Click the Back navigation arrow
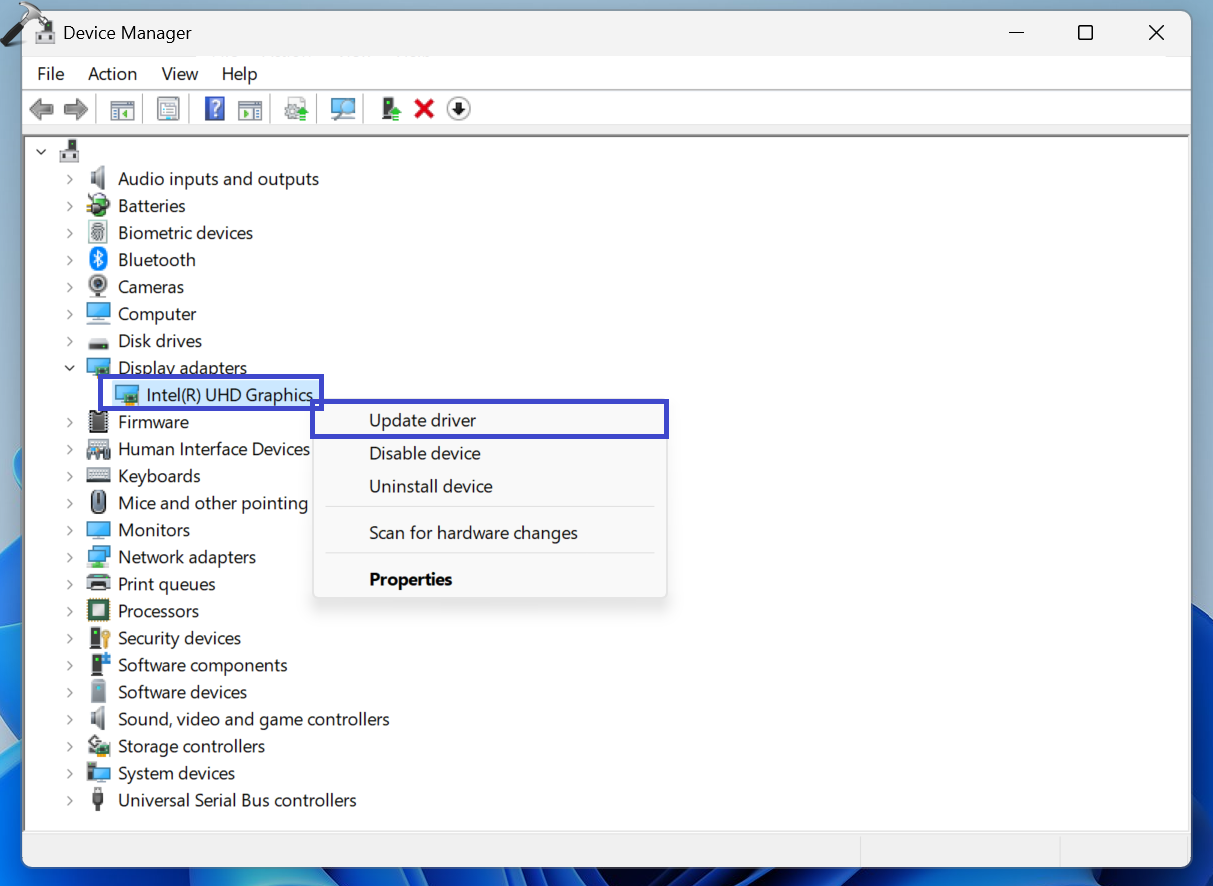 (42, 108)
